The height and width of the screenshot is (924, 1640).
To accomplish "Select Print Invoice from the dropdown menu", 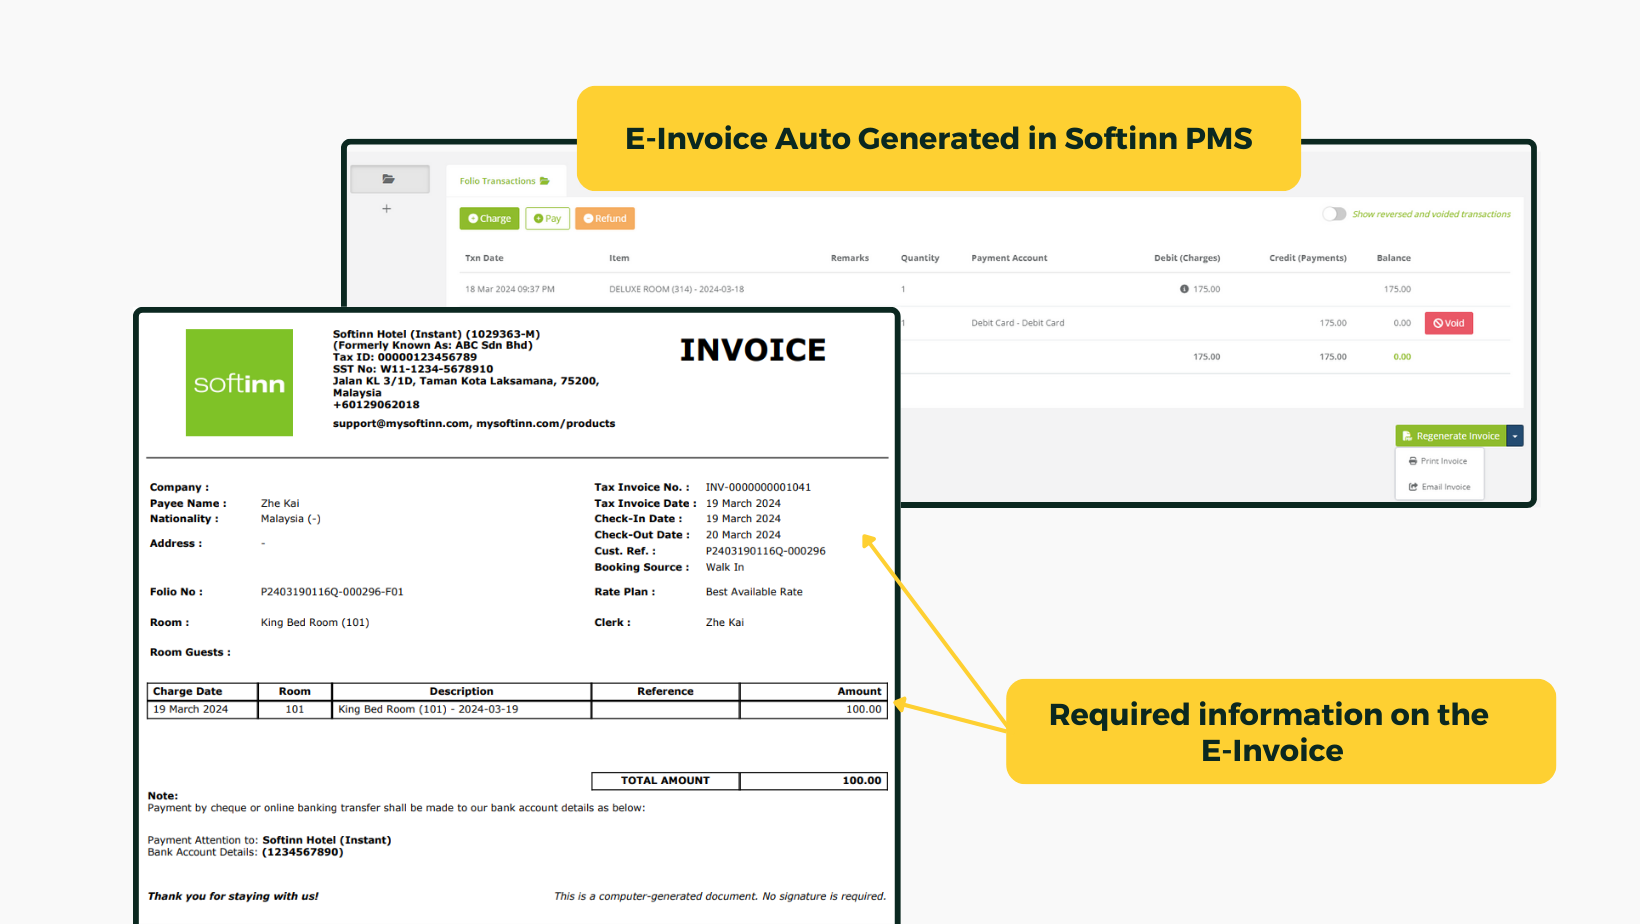I will (x=1442, y=461).
